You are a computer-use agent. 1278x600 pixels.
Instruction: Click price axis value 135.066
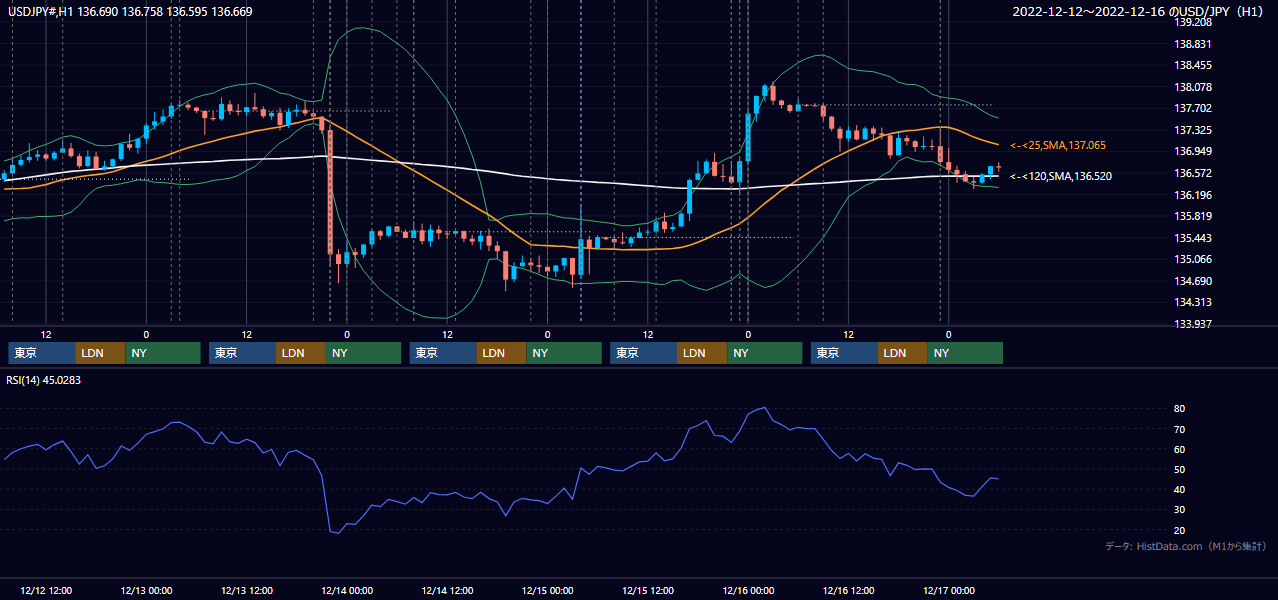point(1191,259)
